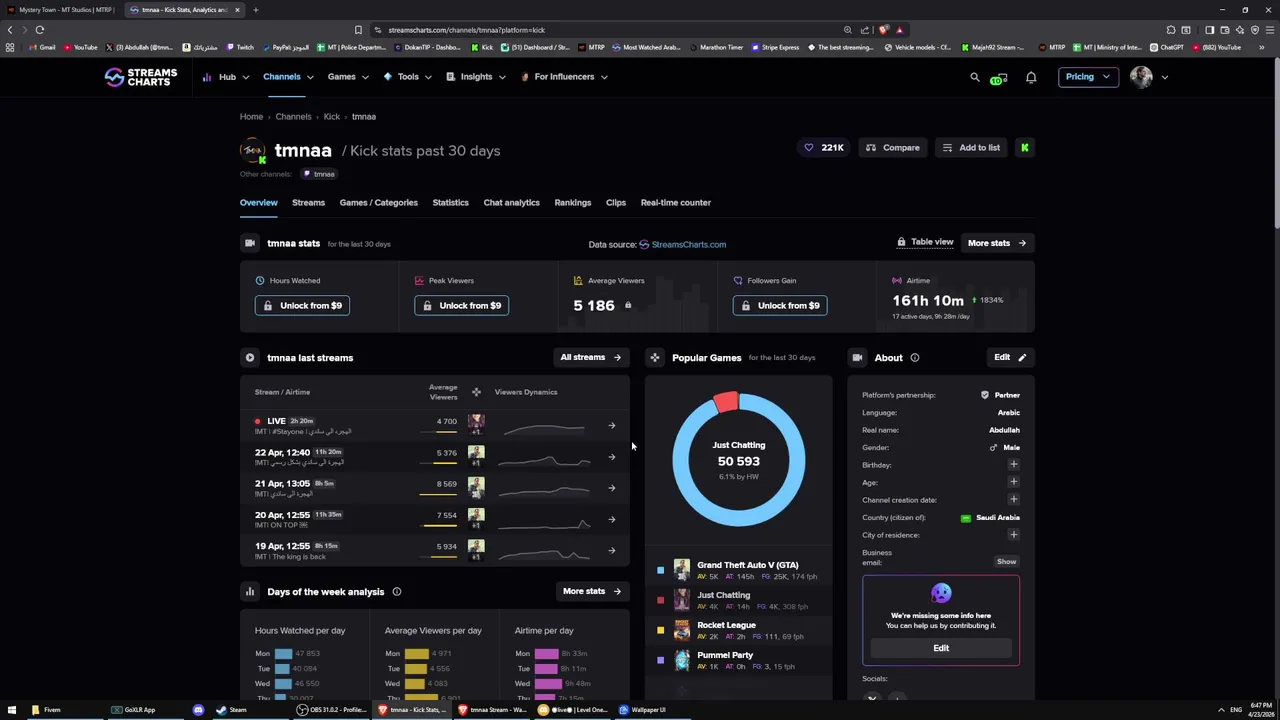This screenshot has height=720, width=1280.
Task: Click More stats button in tmnaa stats
Action: point(997,243)
